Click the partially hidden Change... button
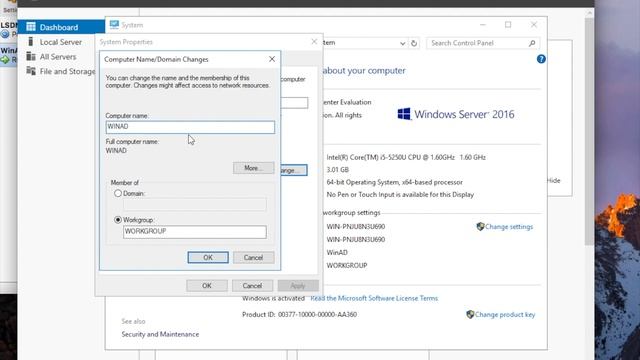 pyautogui.click(x=294, y=170)
